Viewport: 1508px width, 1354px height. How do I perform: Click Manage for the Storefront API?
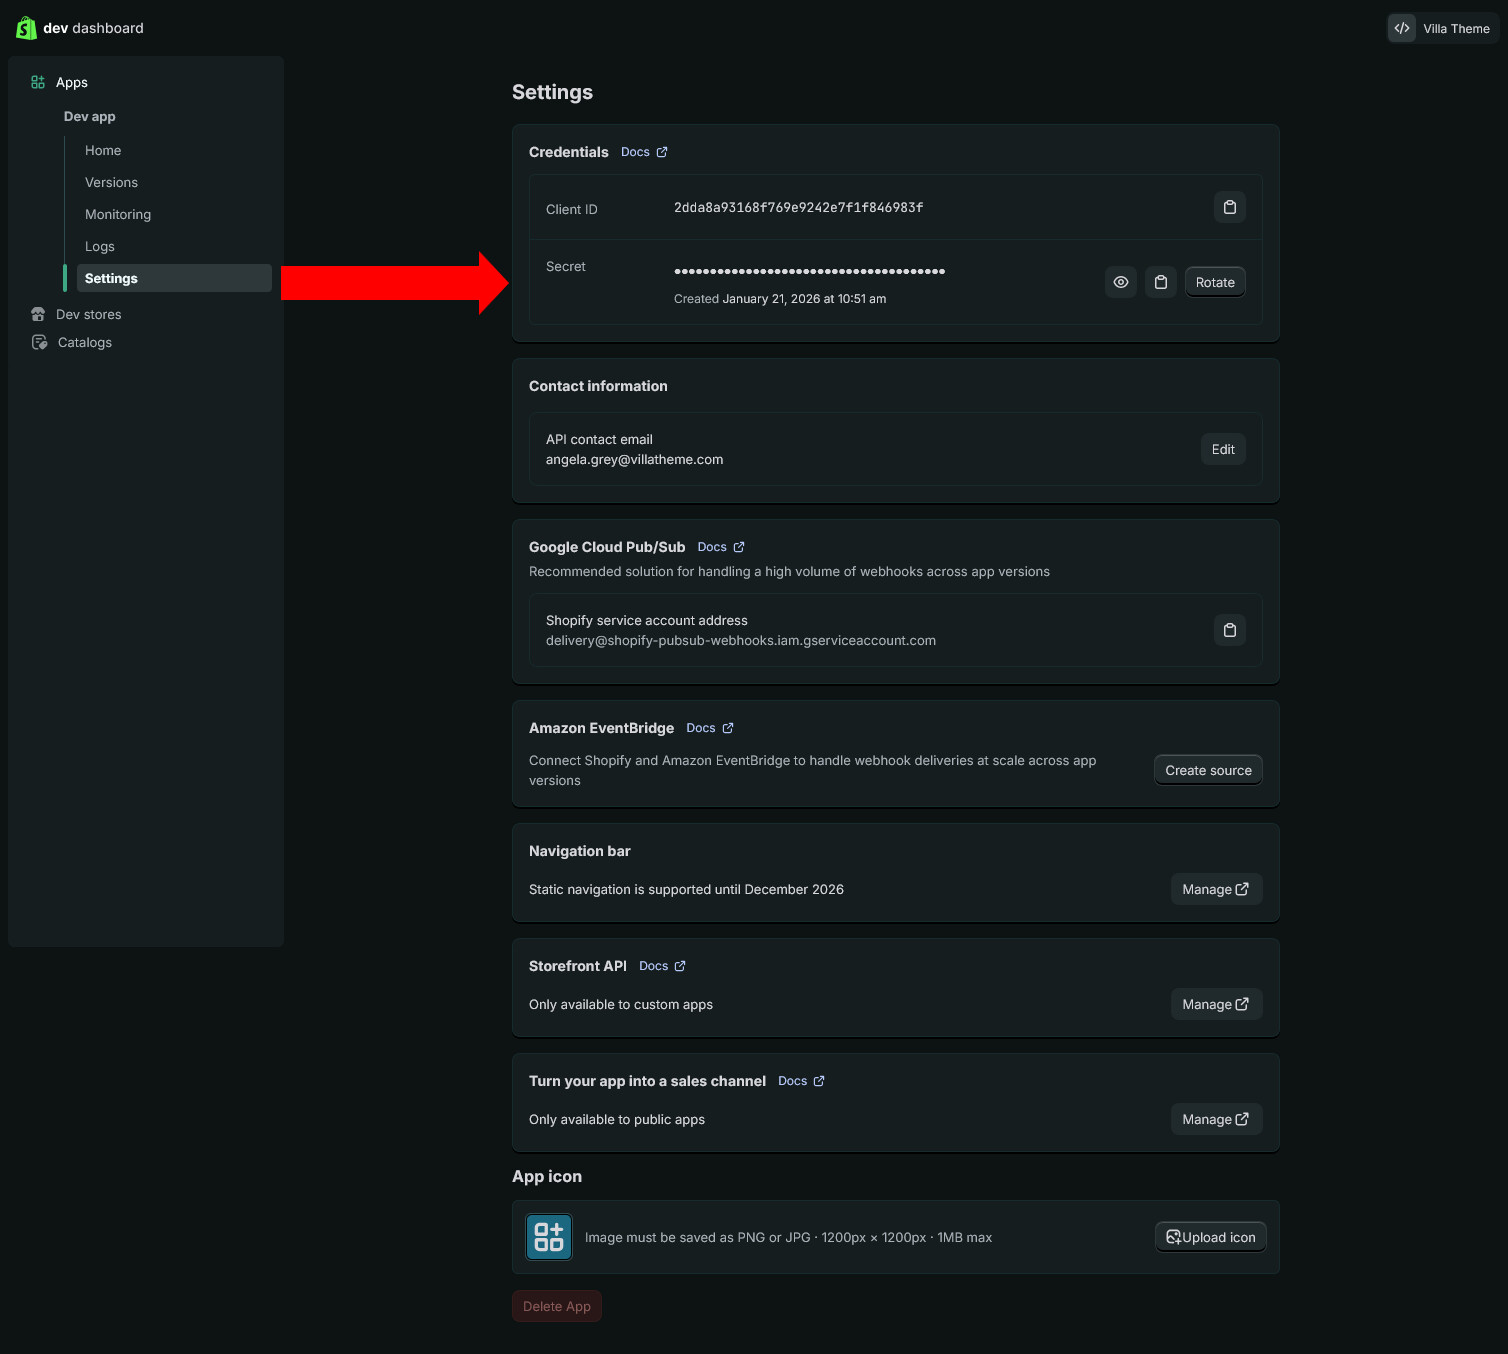coord(1215,1004)
